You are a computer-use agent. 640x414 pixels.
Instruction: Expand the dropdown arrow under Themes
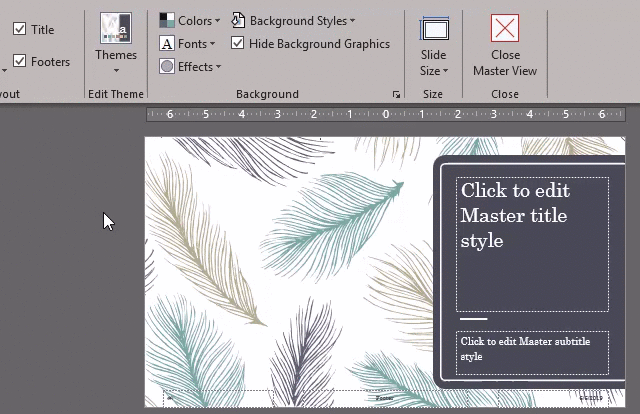coord(116,71)
